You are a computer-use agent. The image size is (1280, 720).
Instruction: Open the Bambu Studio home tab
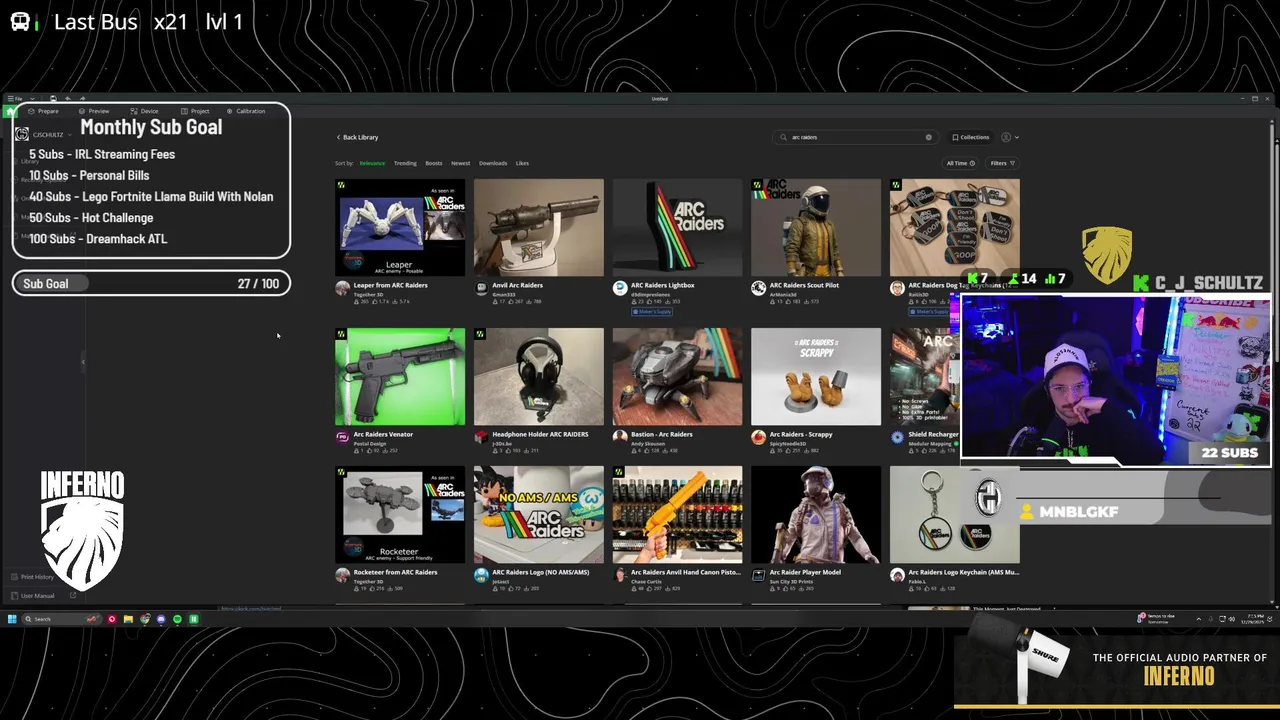coord(11,111)
